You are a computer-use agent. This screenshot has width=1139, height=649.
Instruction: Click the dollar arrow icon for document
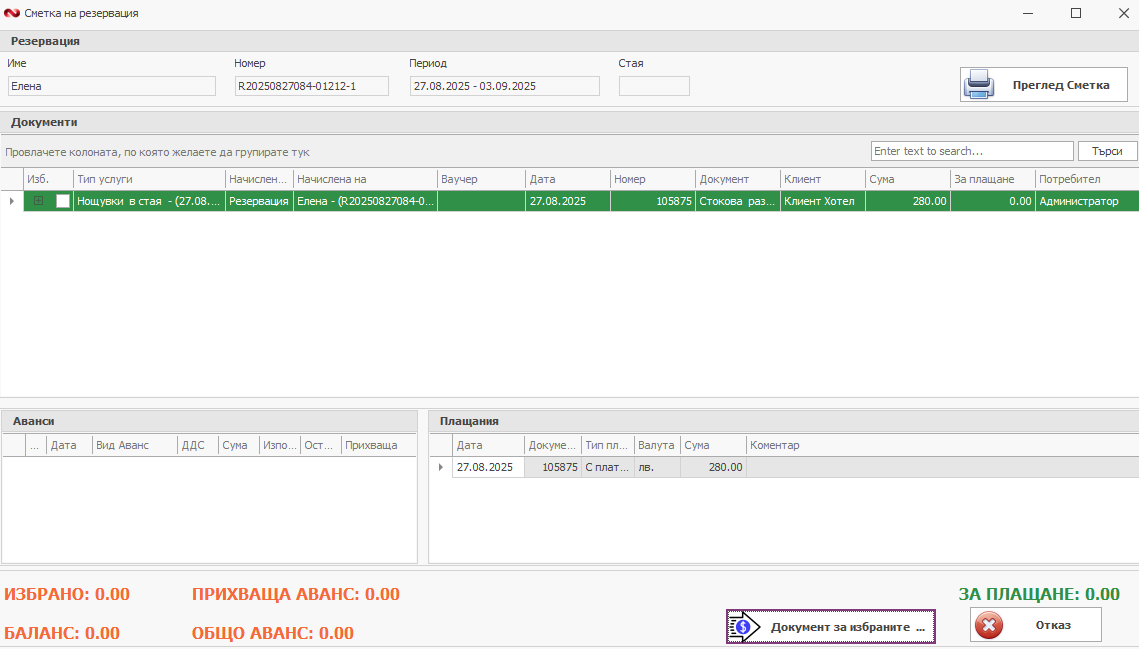[741, 627]
